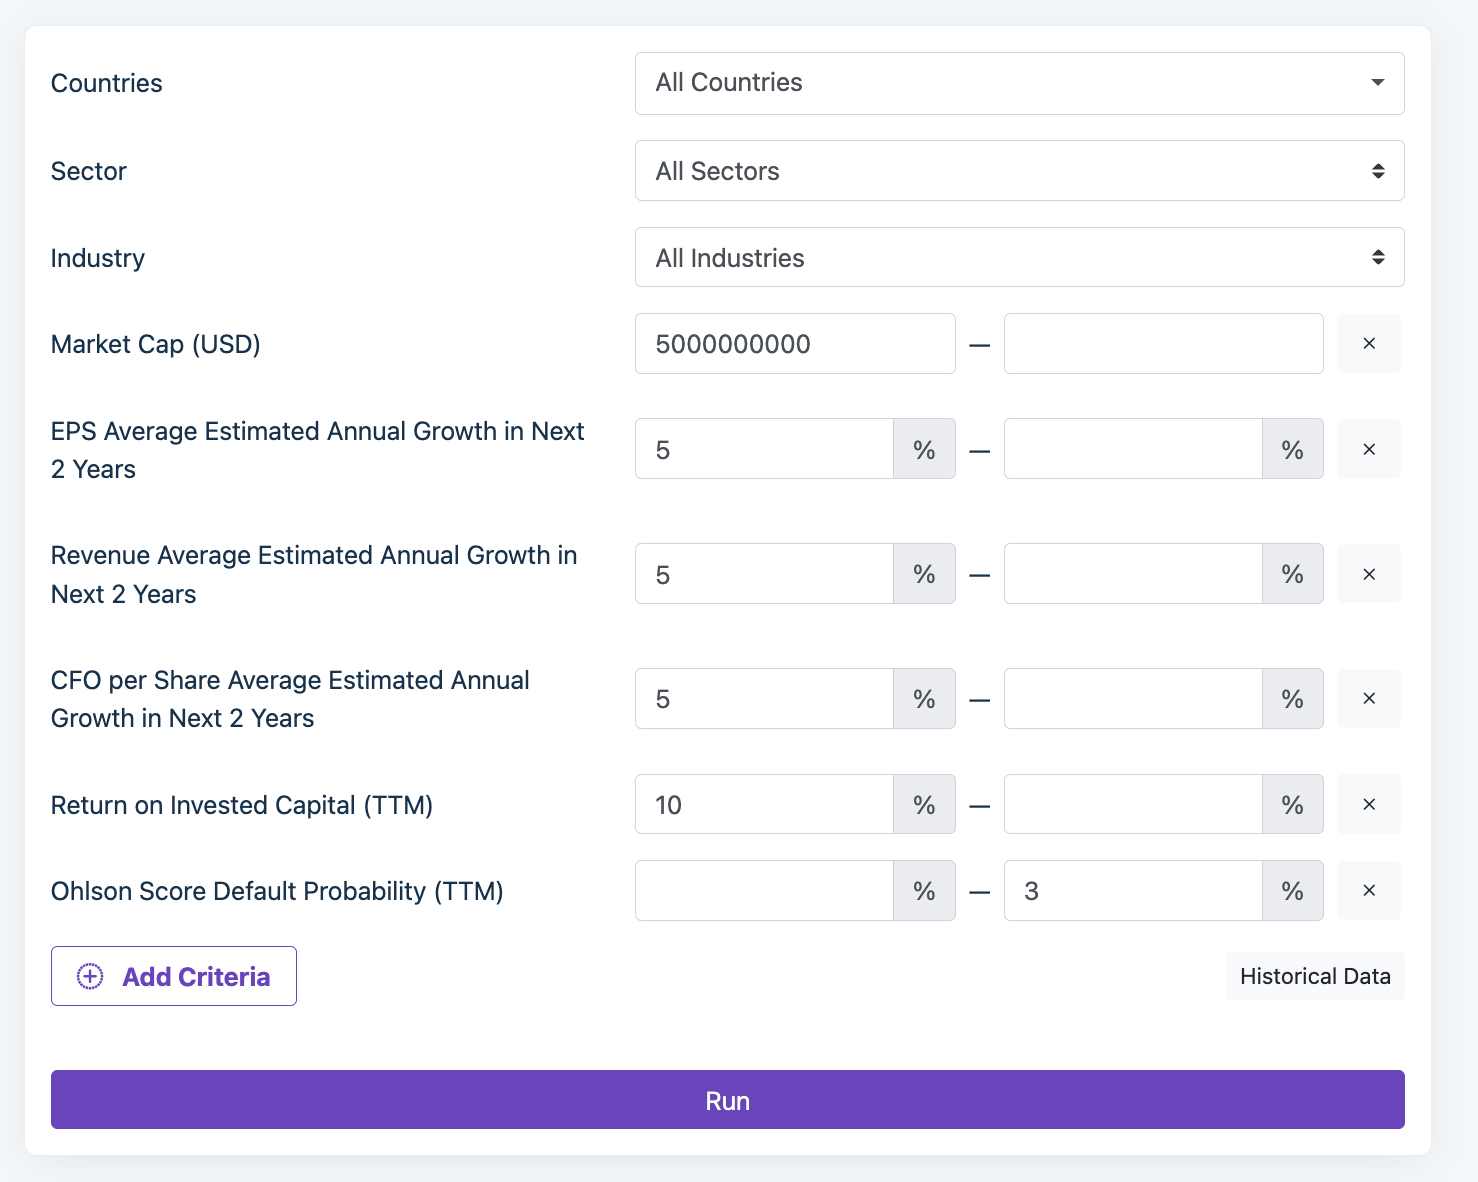This screenshot has height=1182, width=1478.
Task: Open the All Industries dropdown
Action: (x=1018, y=258)
